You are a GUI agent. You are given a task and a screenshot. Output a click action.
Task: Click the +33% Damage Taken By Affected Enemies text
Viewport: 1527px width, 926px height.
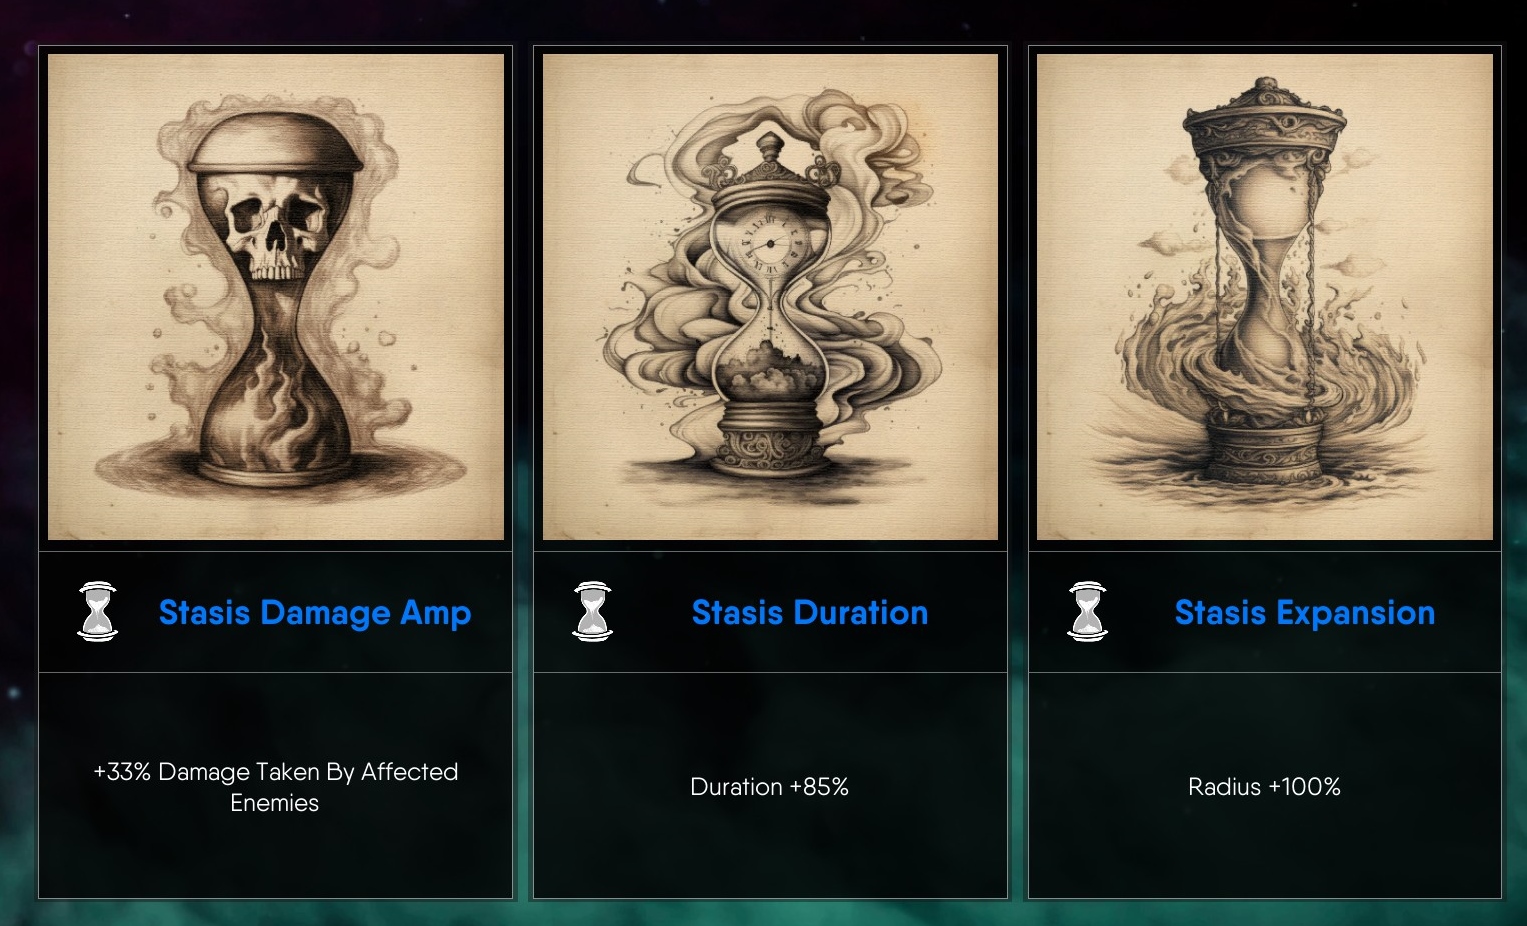275,787
